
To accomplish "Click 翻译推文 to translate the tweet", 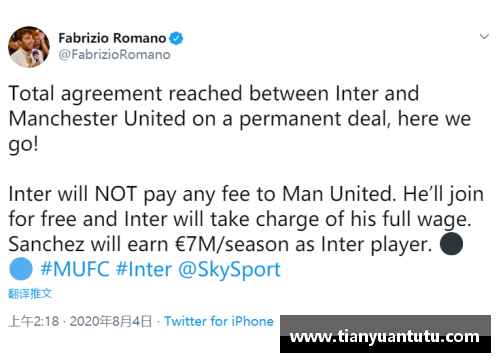I will click(30, 293).
